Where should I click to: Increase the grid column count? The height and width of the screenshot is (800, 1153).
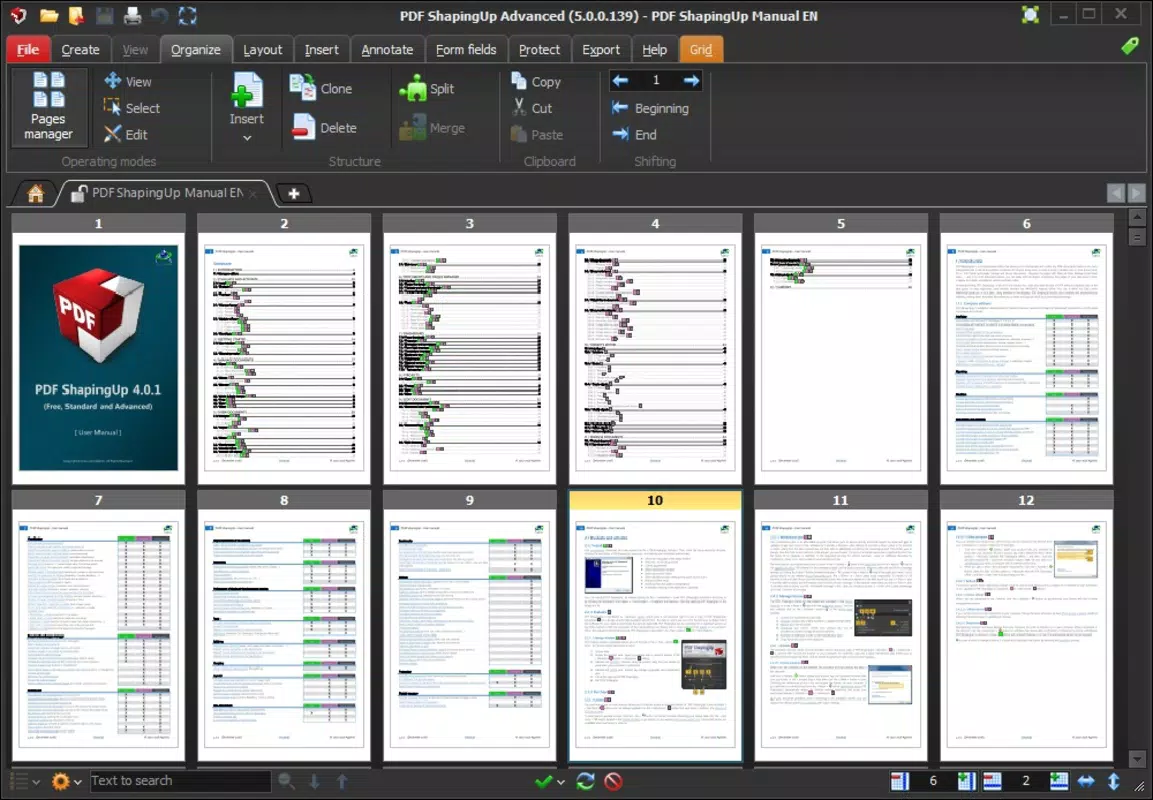coord(966,781)
